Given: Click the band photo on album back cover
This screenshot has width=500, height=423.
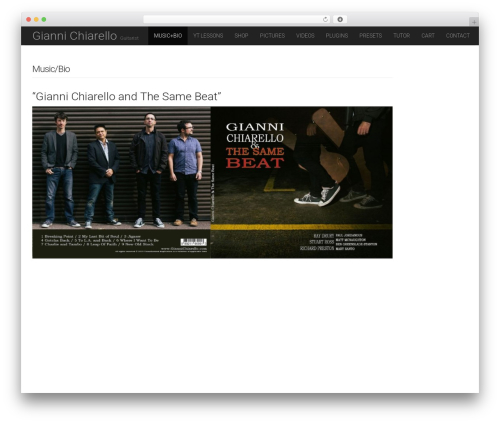Looking at the screenshot, I should pyautogui.click(x=121, y=168).
